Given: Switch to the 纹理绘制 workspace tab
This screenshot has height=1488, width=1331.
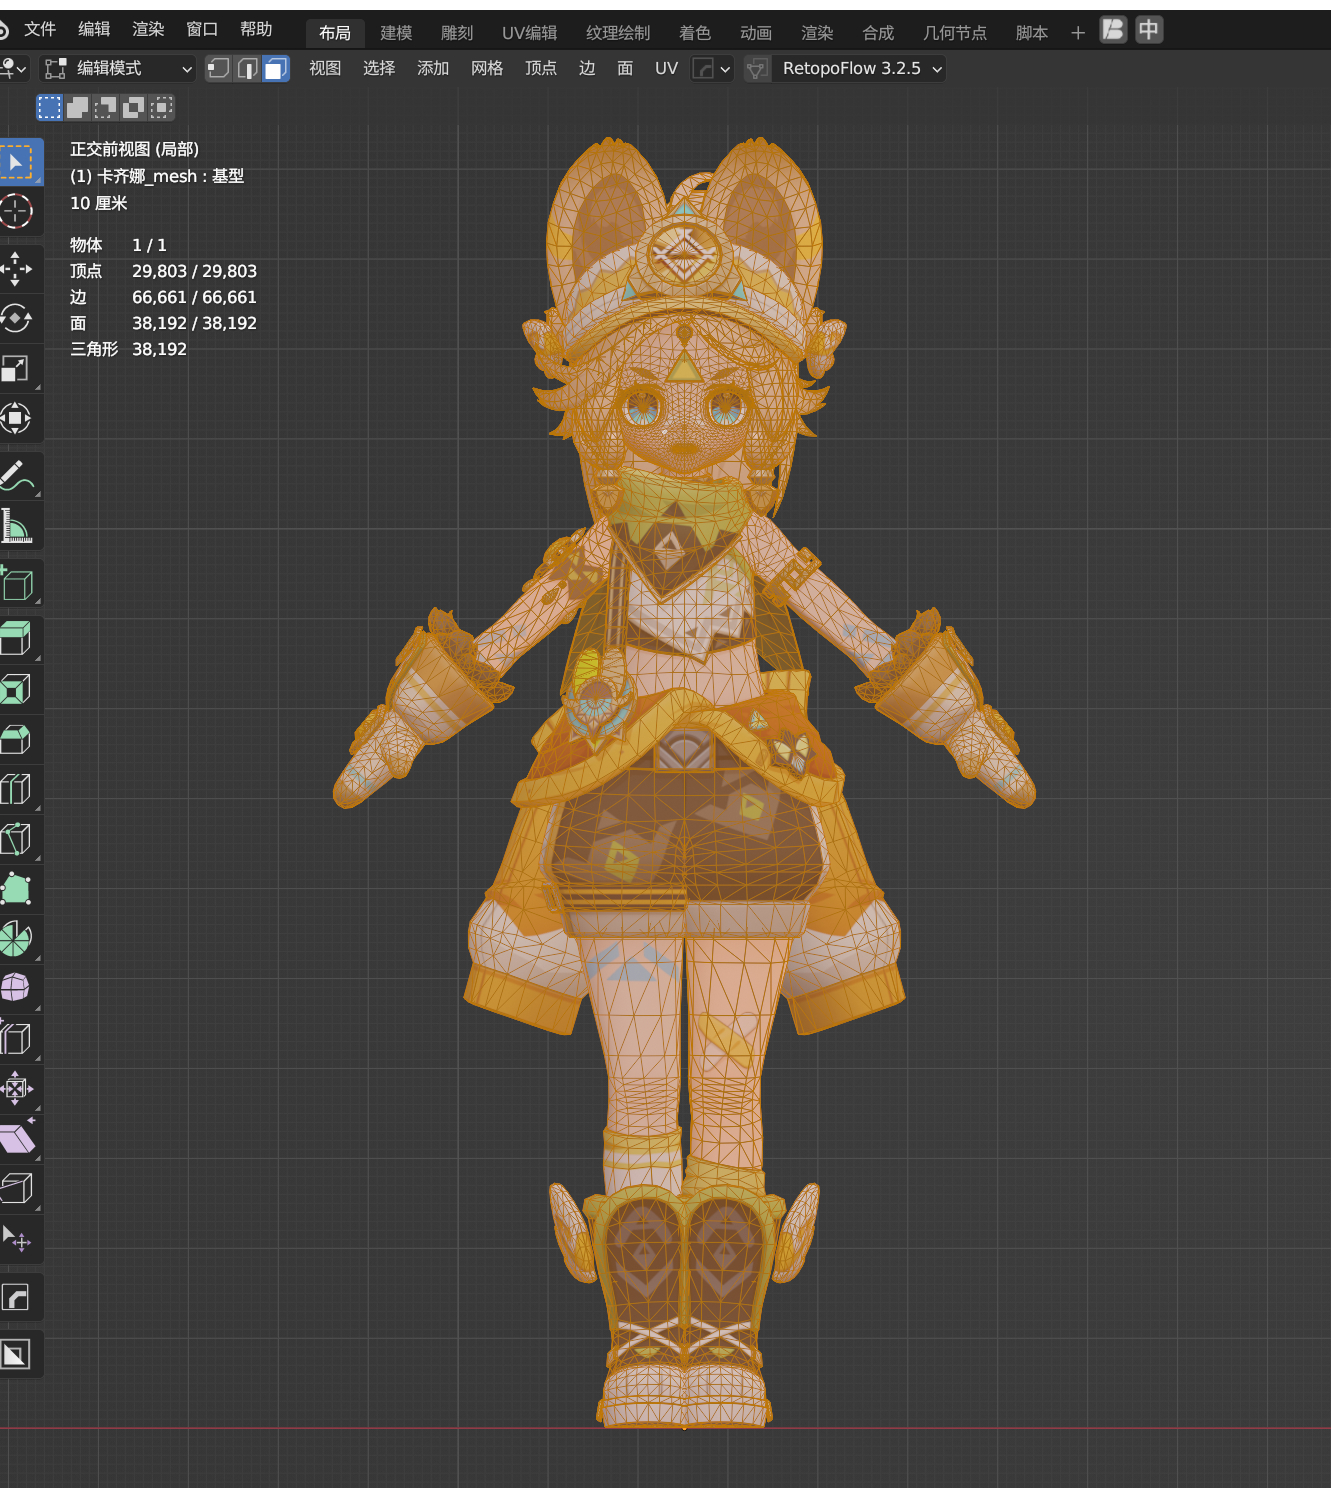Looking at the screenshot, I should tap(618, 33).
